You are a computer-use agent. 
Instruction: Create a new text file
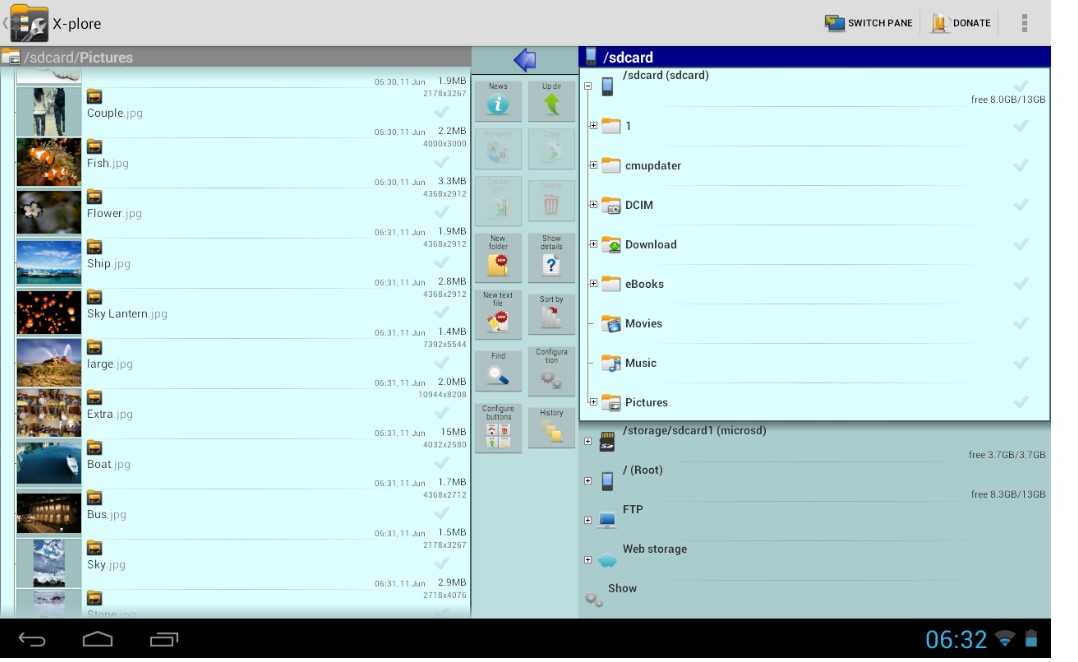(x=498, y=313)
